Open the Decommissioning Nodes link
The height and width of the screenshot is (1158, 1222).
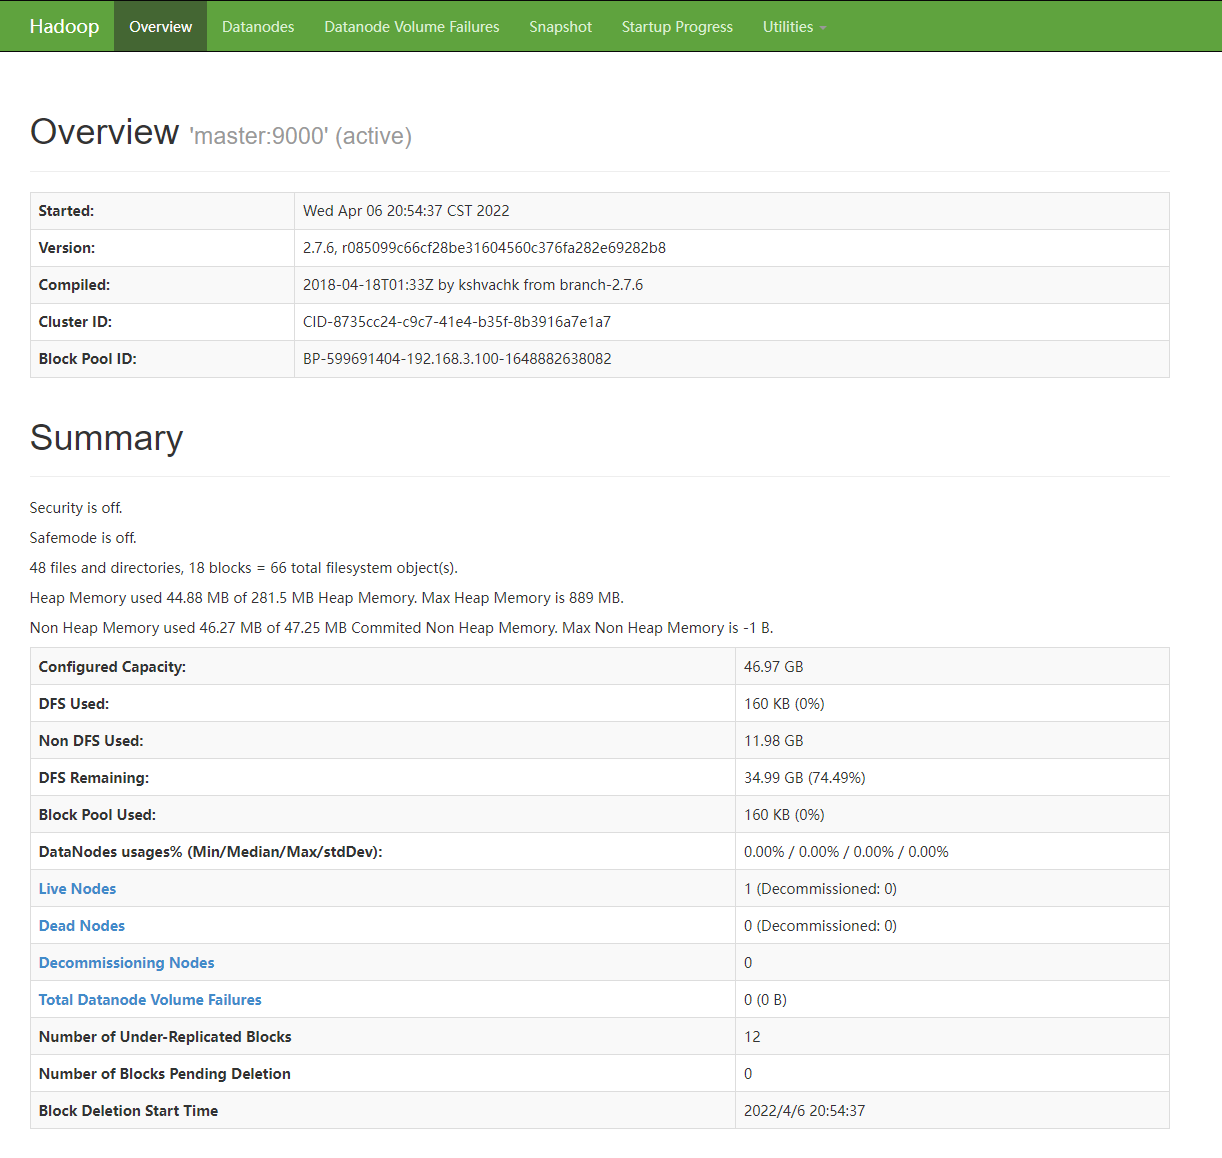(126, 962)
